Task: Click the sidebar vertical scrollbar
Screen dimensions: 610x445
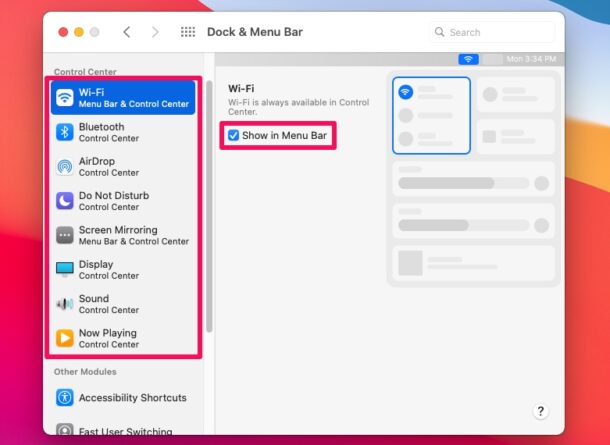Action: point(209,206)
